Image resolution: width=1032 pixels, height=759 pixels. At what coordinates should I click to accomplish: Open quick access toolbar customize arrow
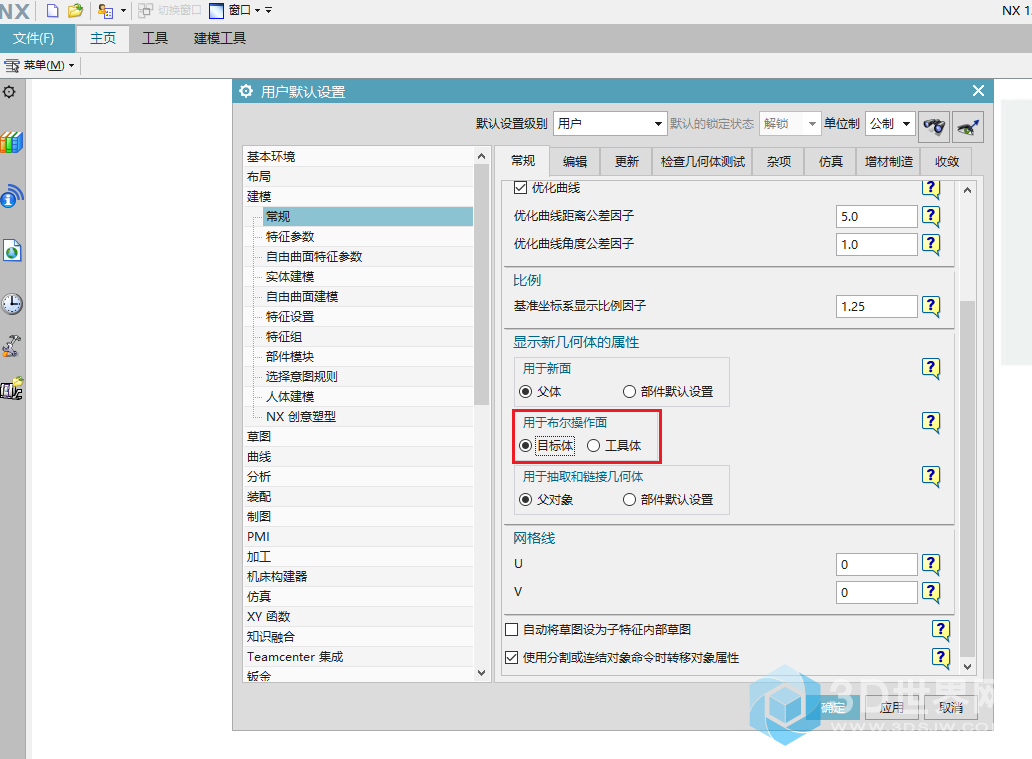[269, 11]
